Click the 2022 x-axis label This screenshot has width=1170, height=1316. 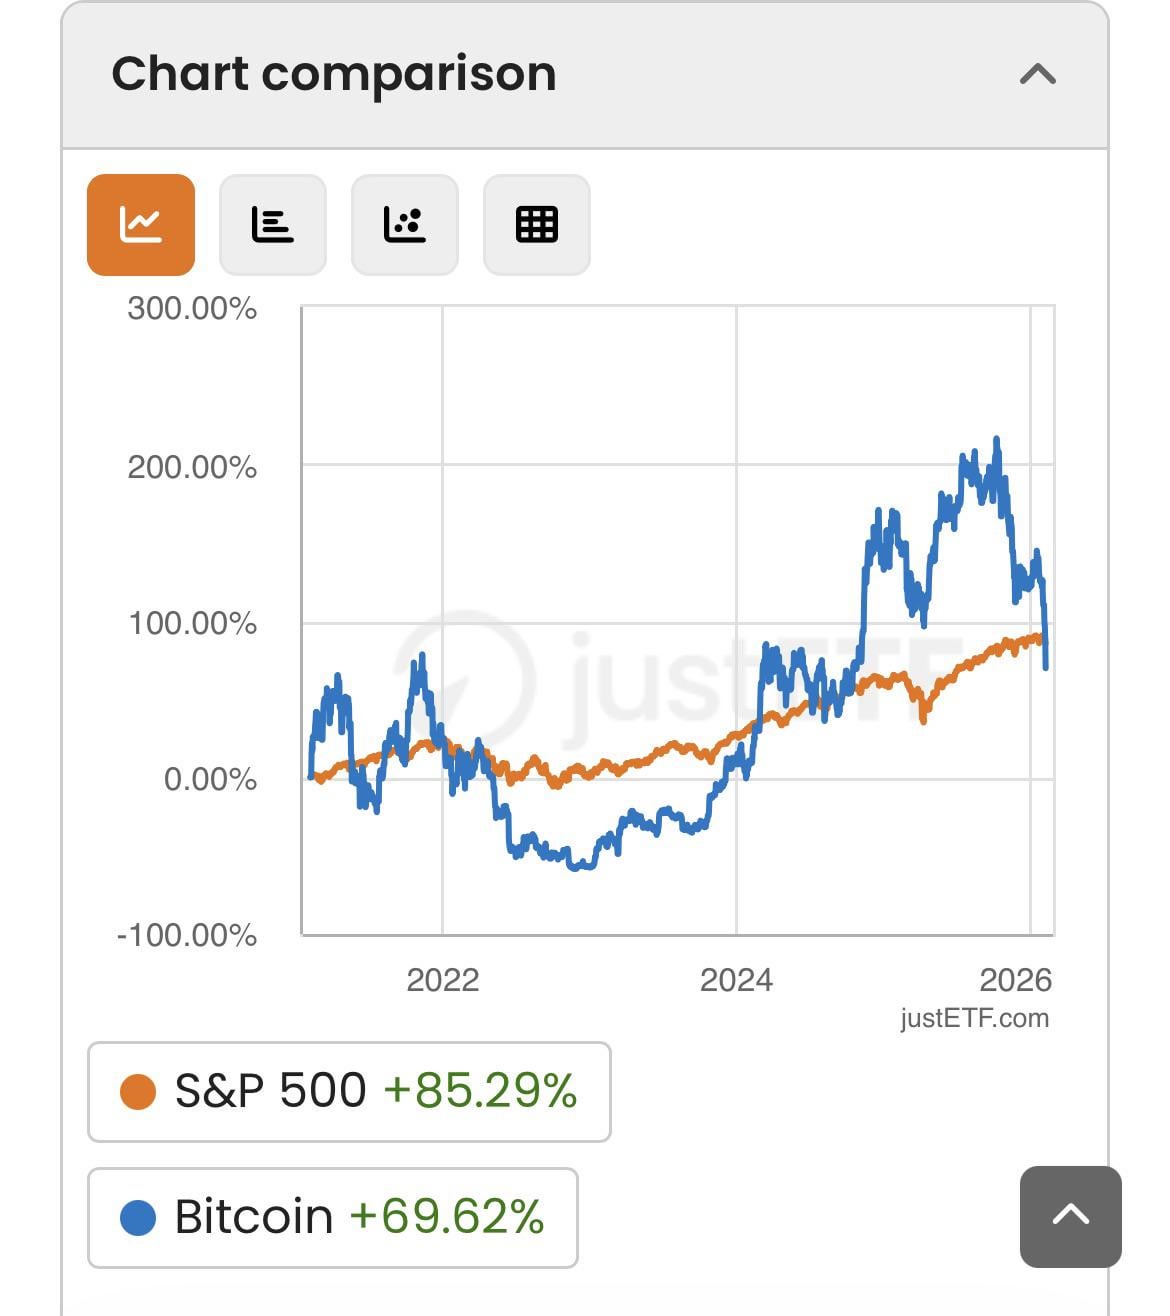coord(442,980)
